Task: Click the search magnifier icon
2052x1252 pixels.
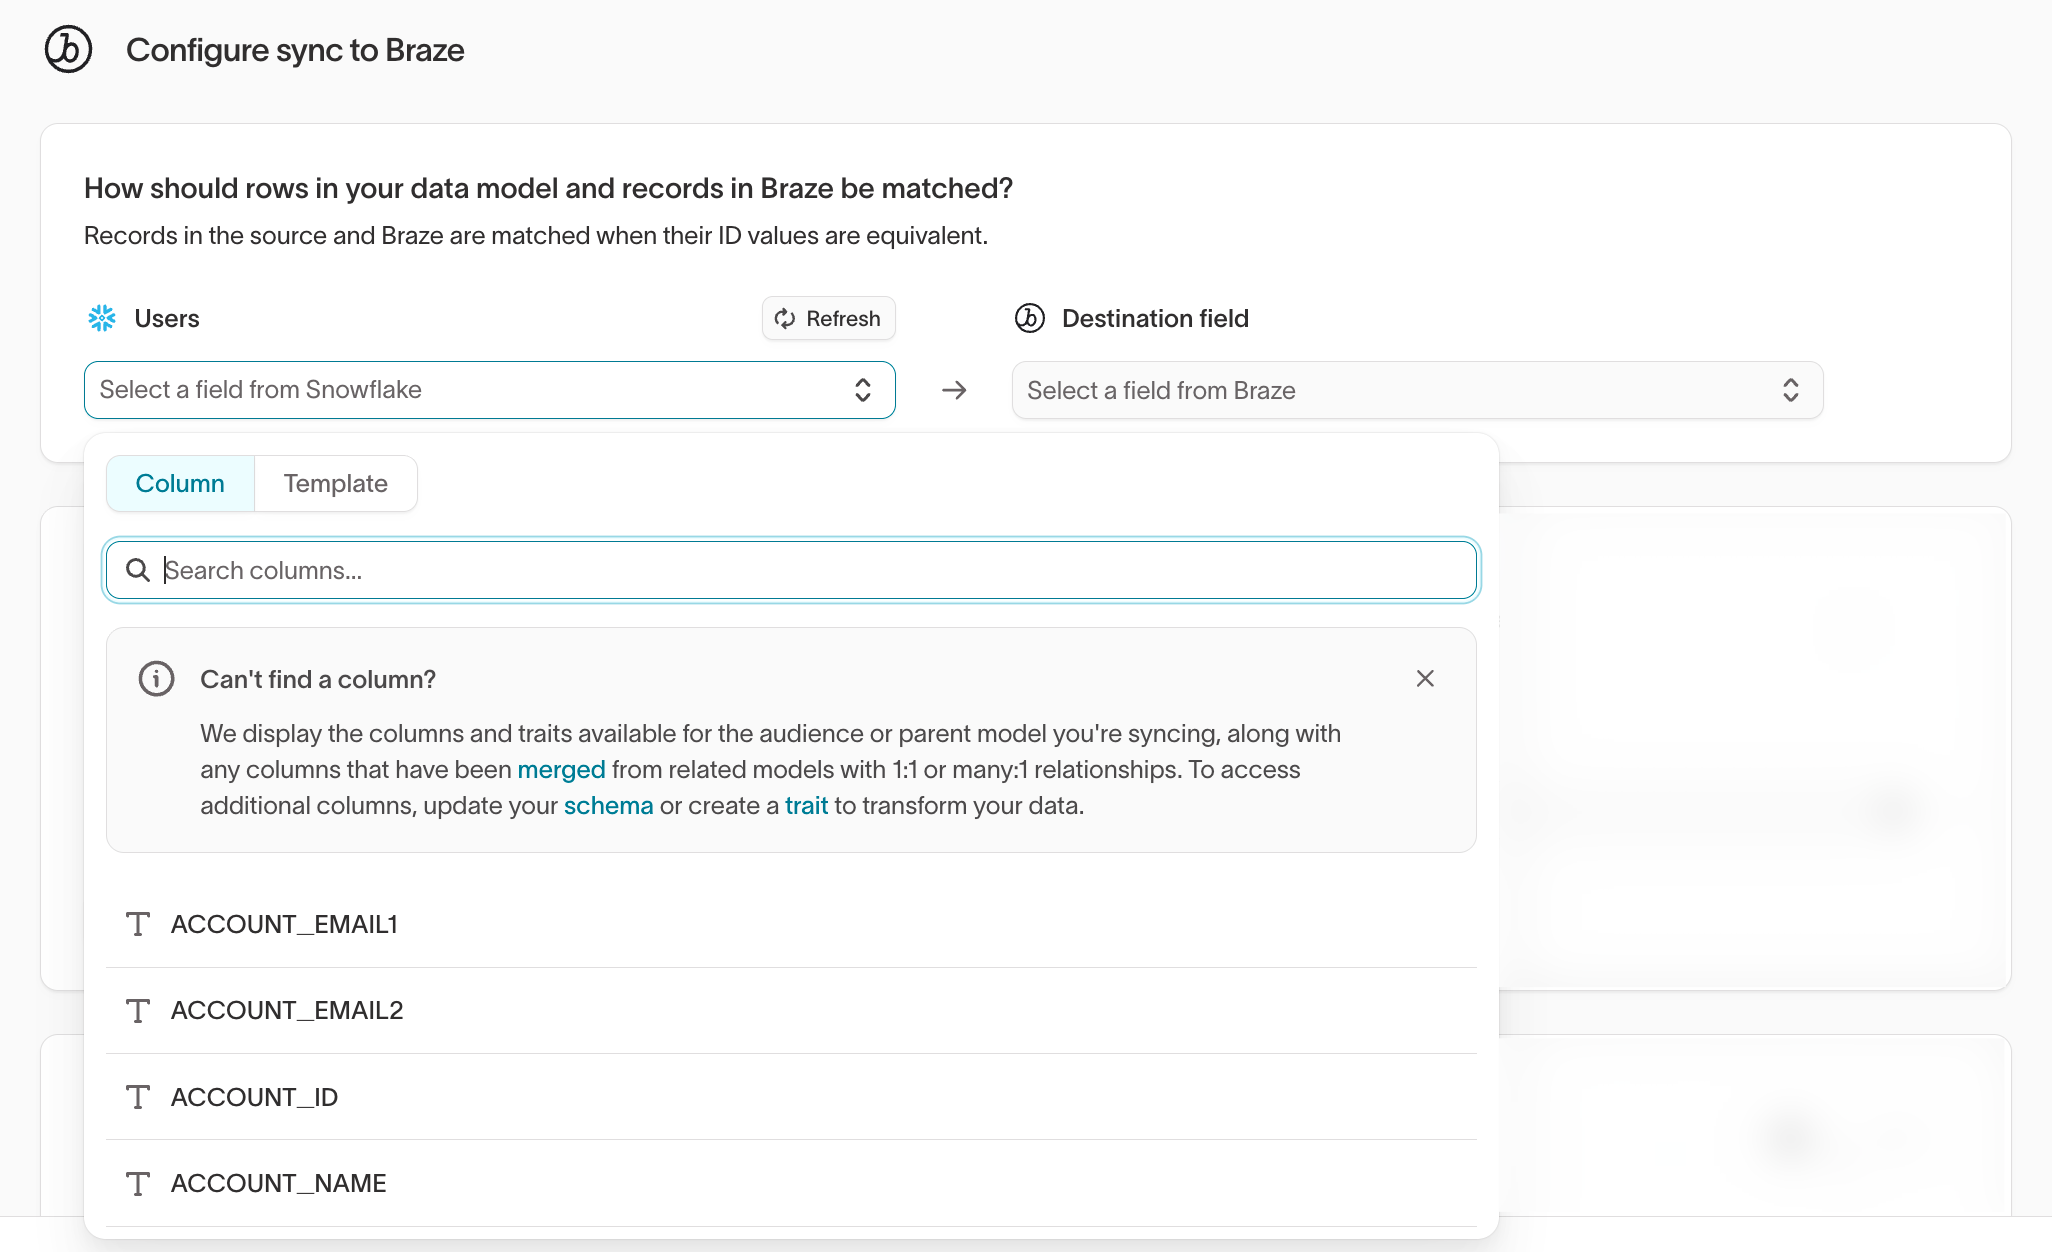Action: (x=138, y=570)
